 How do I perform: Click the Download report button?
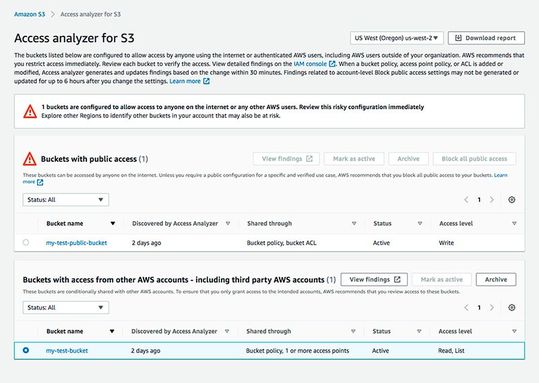pos(486,38)
